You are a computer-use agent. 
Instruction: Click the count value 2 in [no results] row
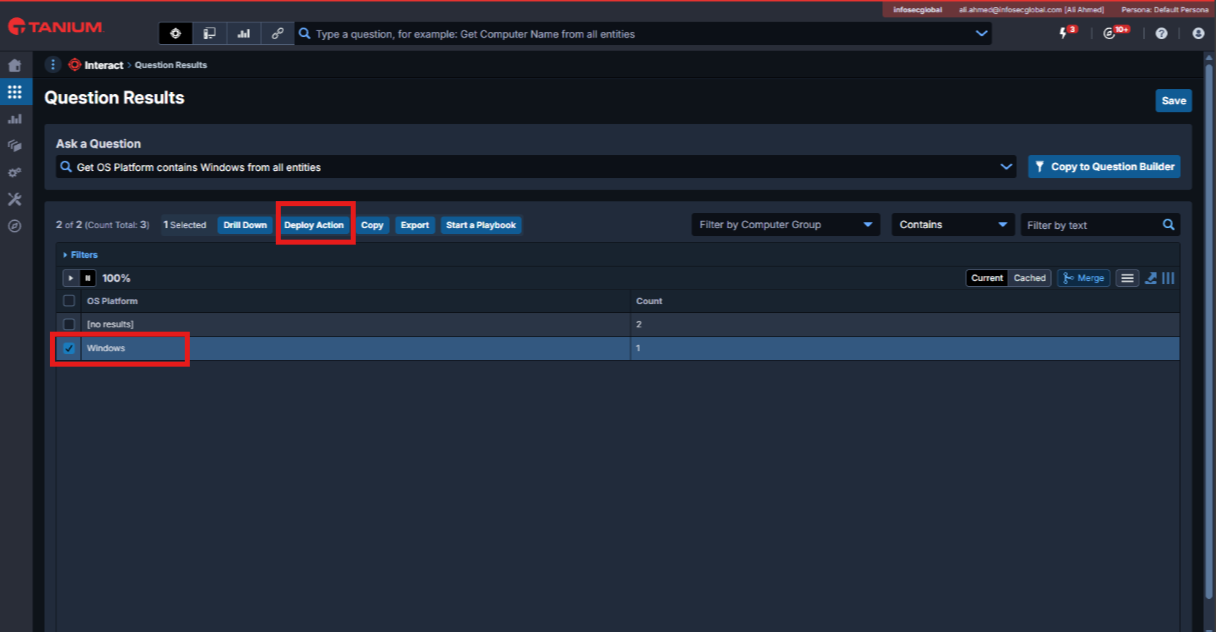click(x=639, y=324)
